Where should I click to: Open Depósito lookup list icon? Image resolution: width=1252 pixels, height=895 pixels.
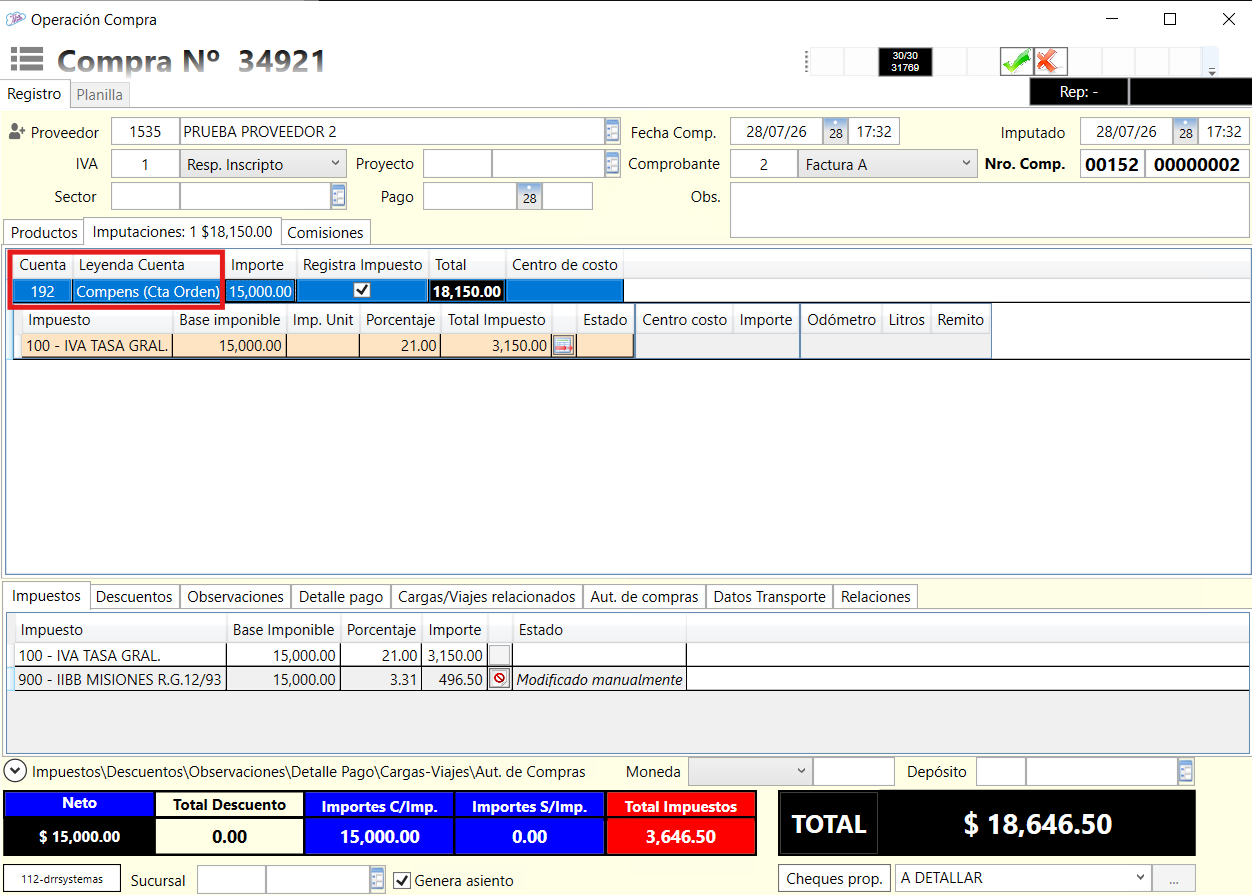(x=1186, y=772)
